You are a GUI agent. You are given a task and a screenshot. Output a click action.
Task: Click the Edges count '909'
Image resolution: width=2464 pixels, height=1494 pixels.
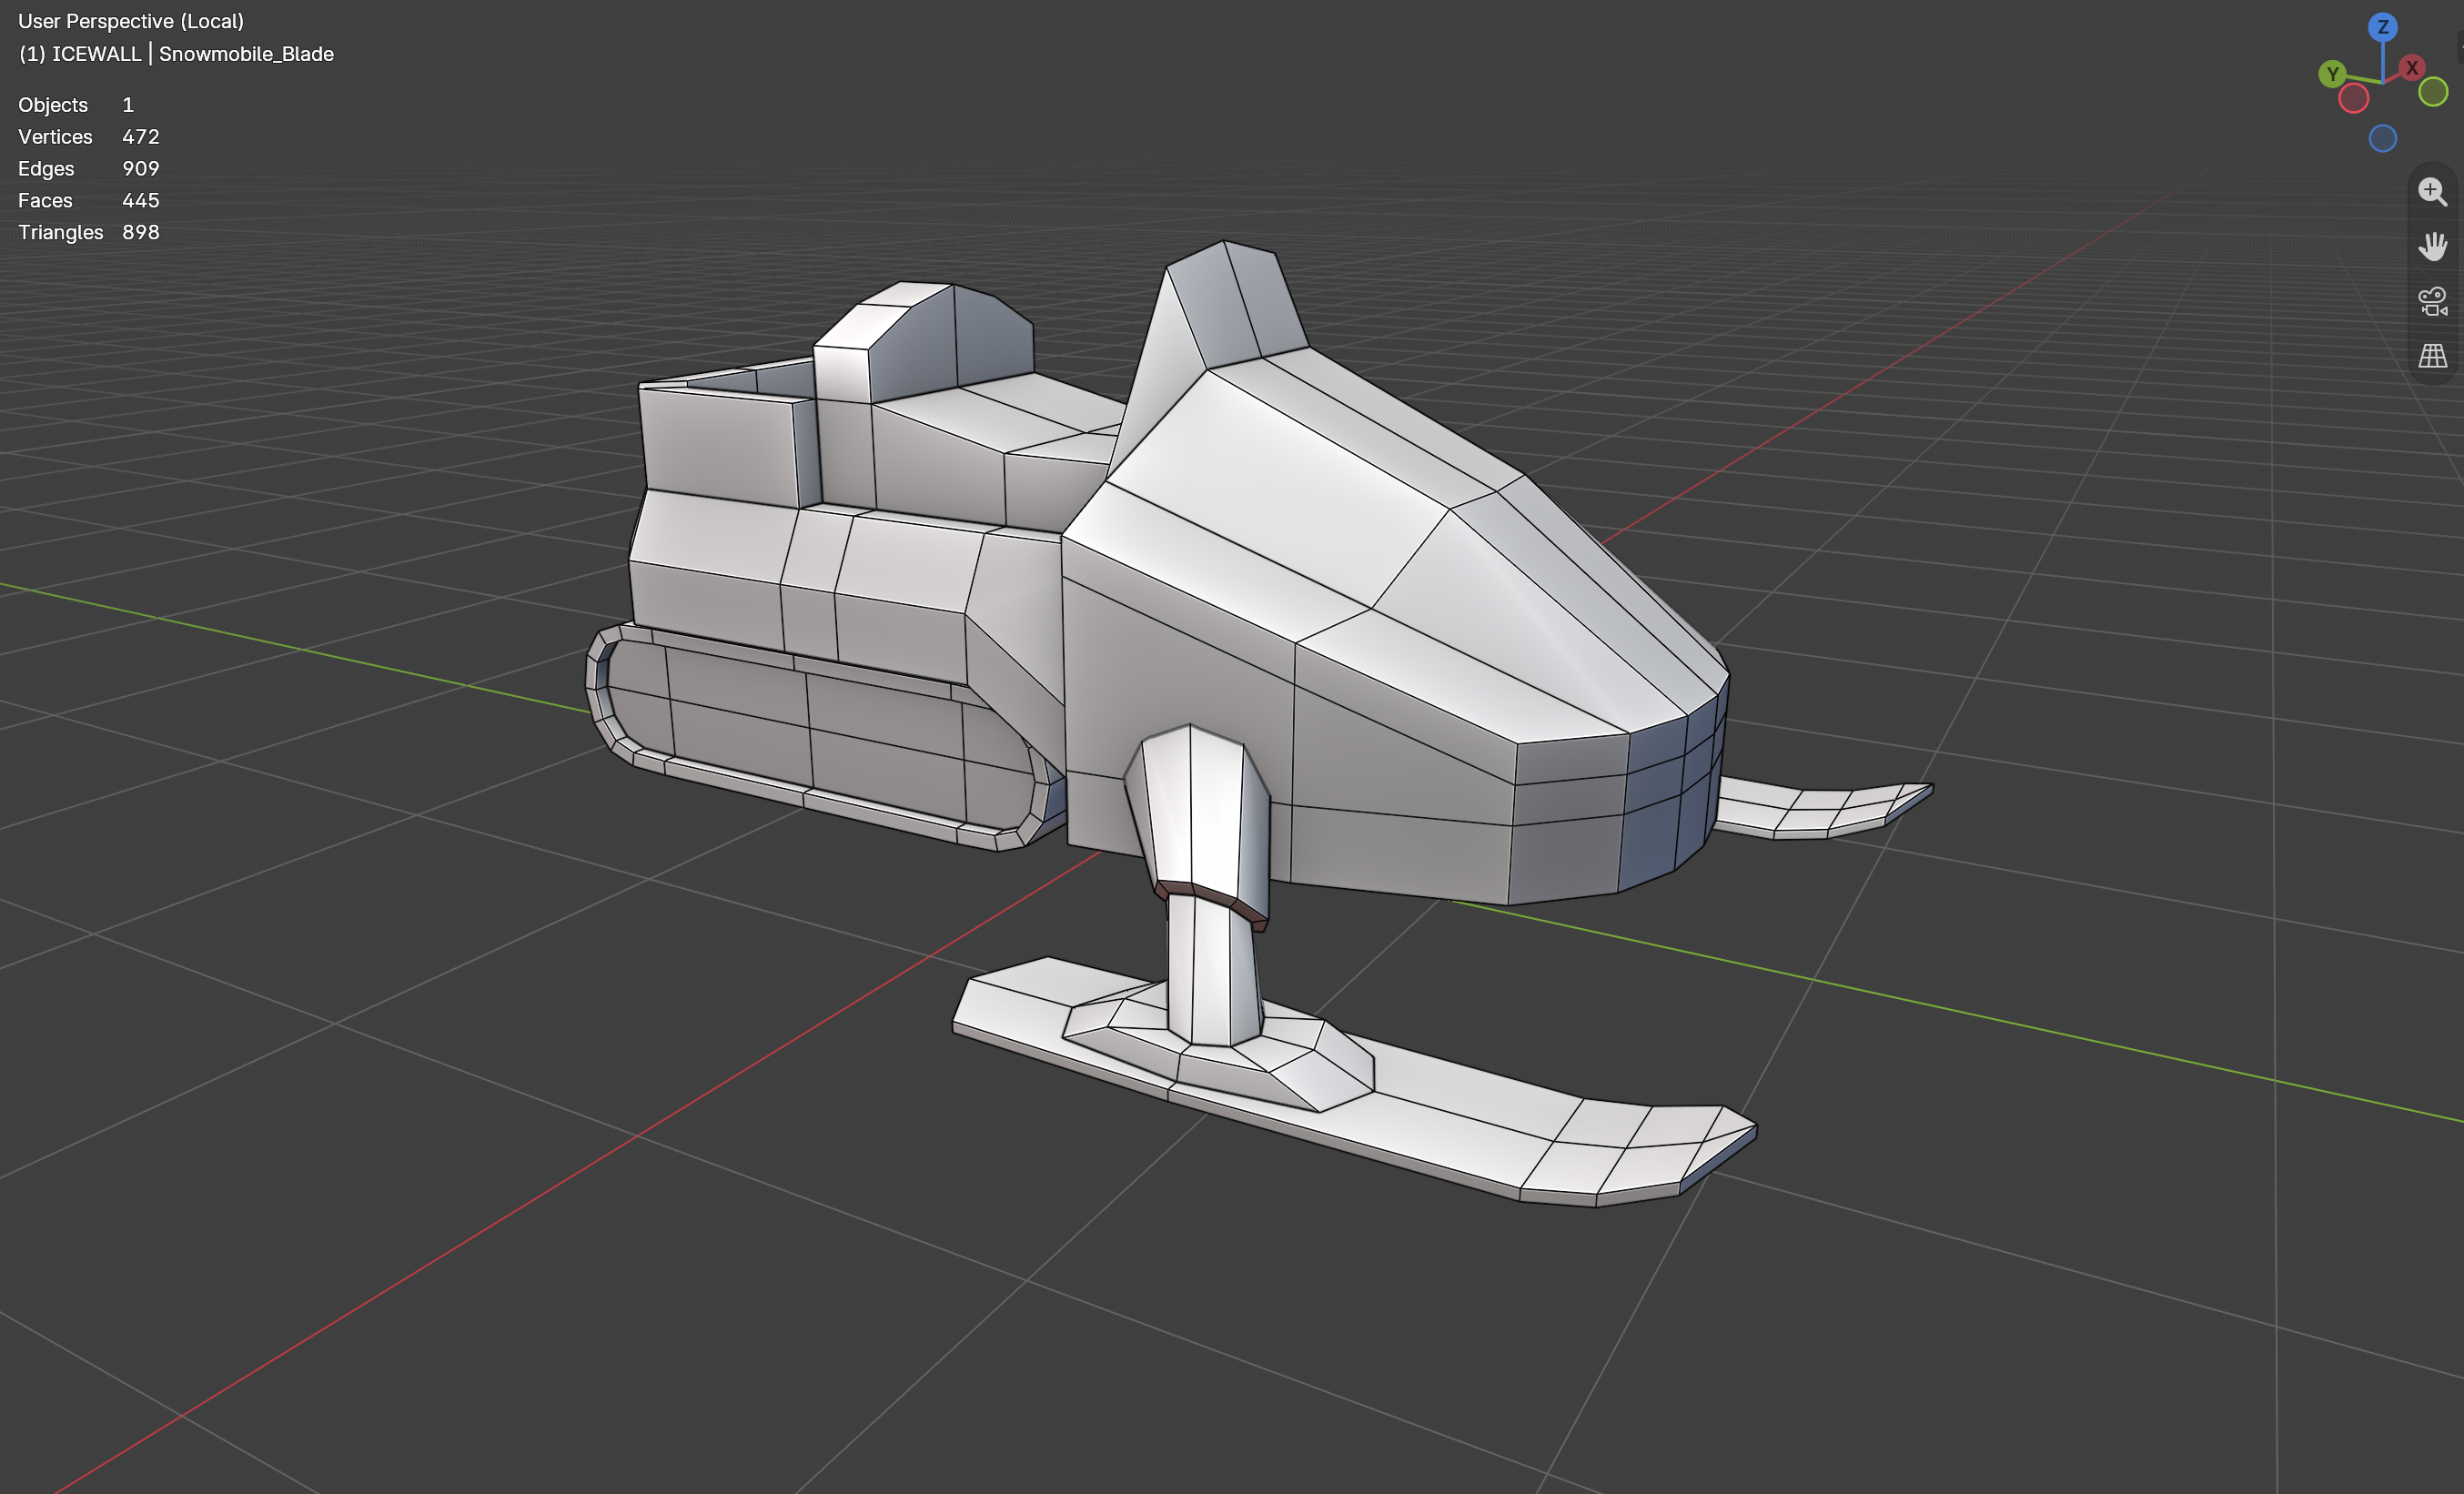point(141,169)
